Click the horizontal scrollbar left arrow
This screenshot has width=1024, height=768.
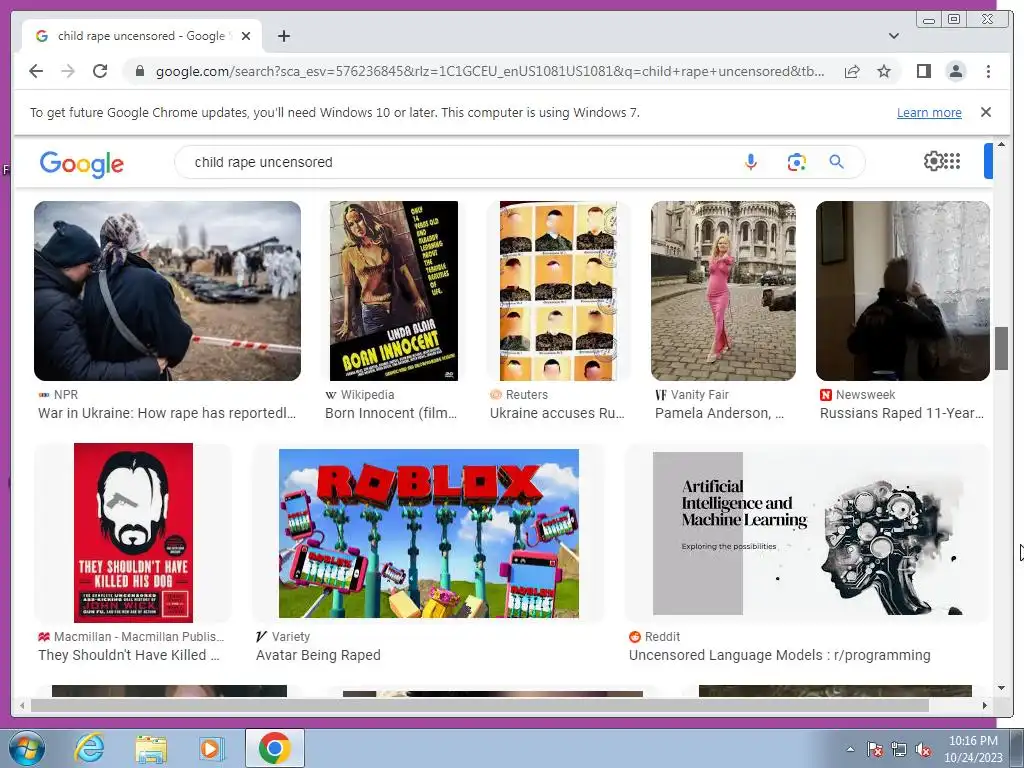tap(22, 705)
